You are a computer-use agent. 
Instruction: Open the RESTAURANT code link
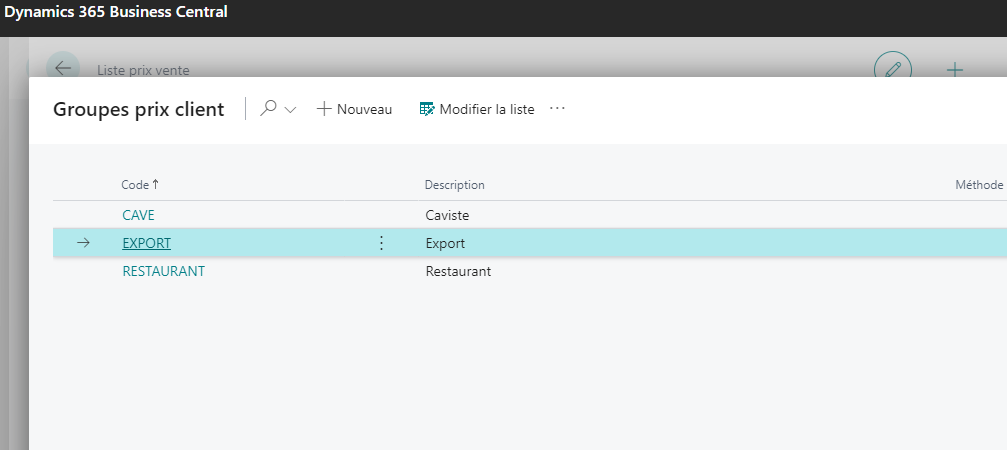click(163, 271)
